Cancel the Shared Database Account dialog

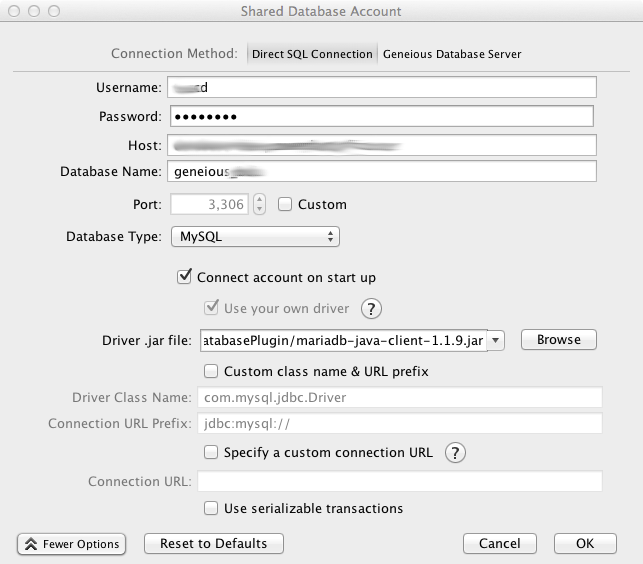pyautogui.click(x=499, y=544)
